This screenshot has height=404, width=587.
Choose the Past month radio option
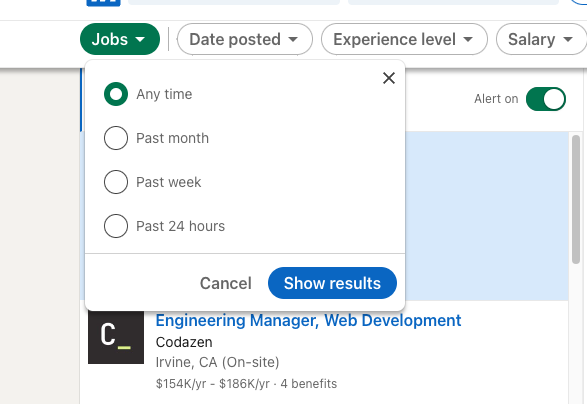tap(116, 138)
